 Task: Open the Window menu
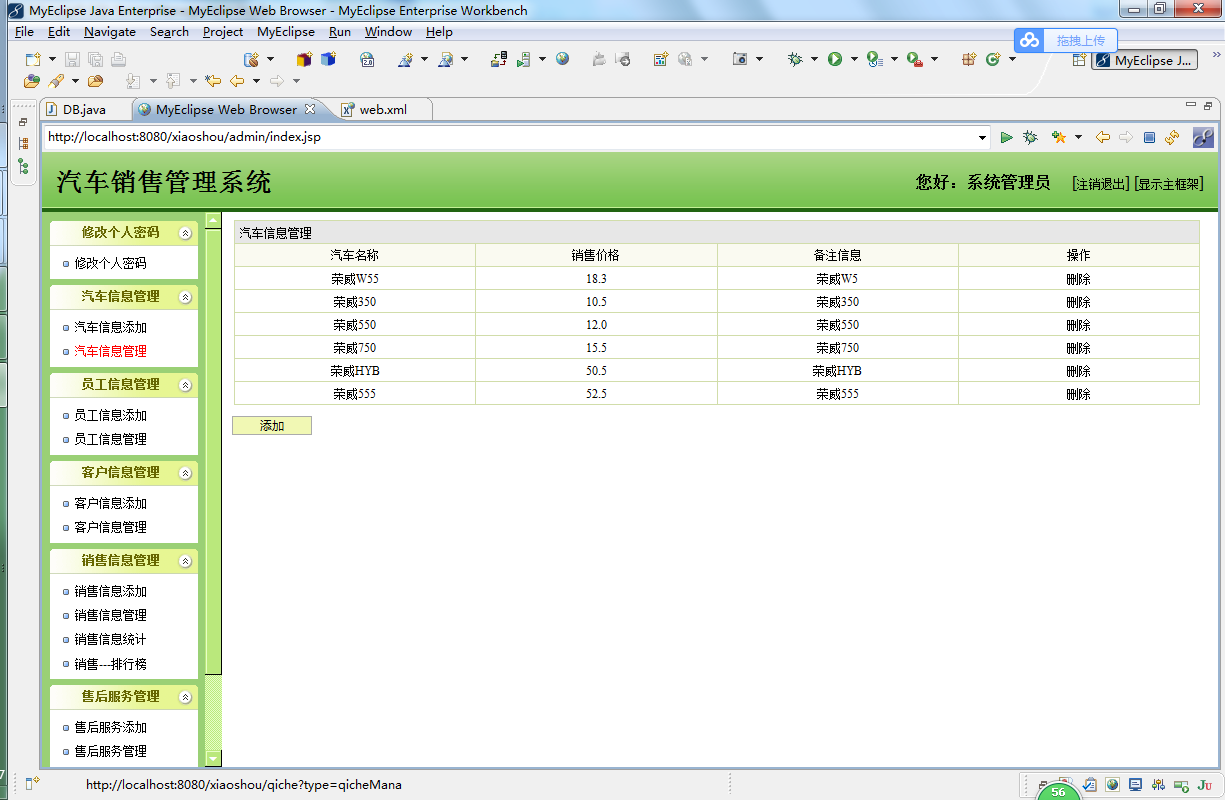point(388,32)
